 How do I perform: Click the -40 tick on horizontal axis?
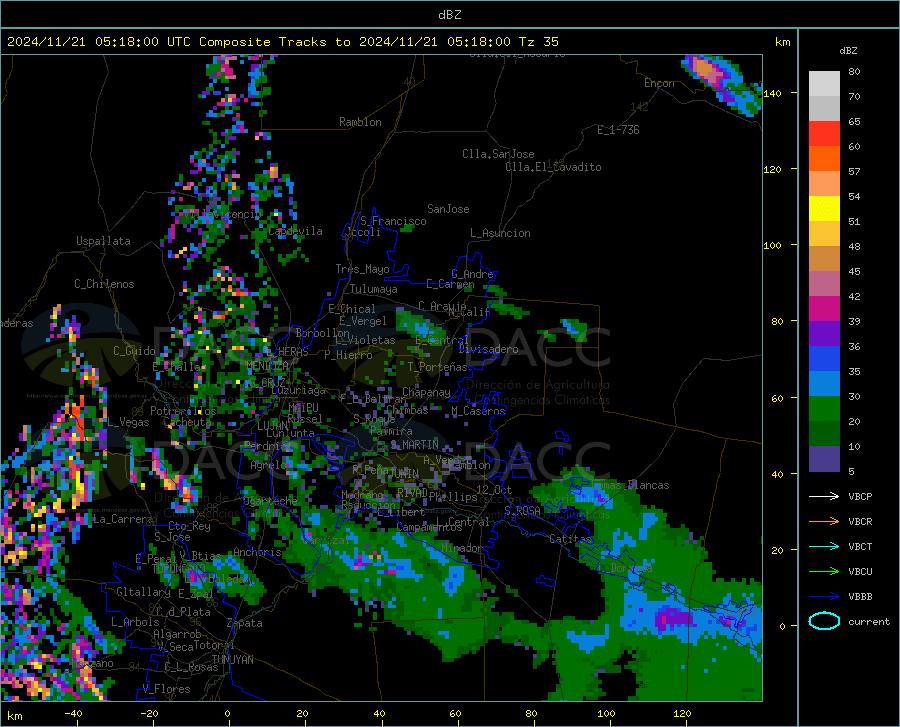pyautogui.click(x=73, y=713)
